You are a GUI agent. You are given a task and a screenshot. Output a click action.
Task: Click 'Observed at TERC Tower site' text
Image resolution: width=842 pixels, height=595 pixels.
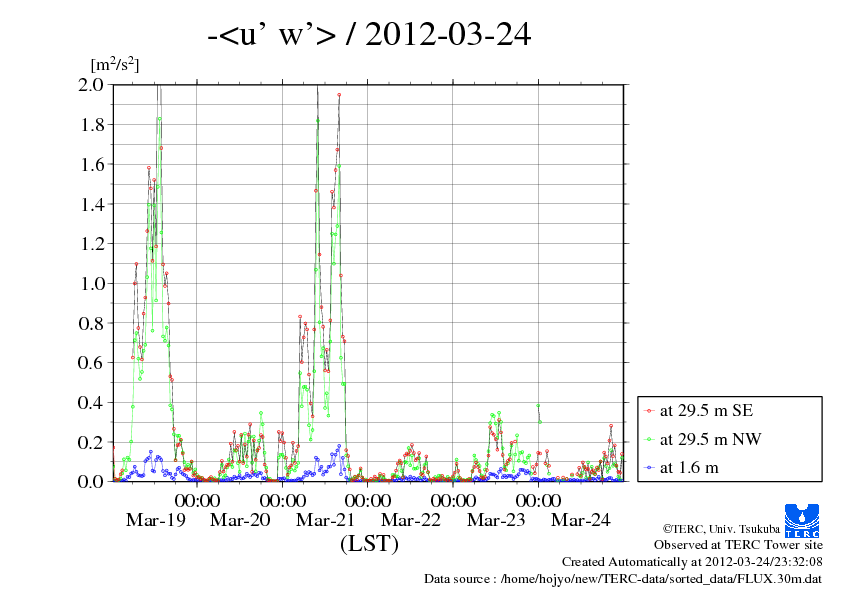pyautogui.click(x=738, y=545)
